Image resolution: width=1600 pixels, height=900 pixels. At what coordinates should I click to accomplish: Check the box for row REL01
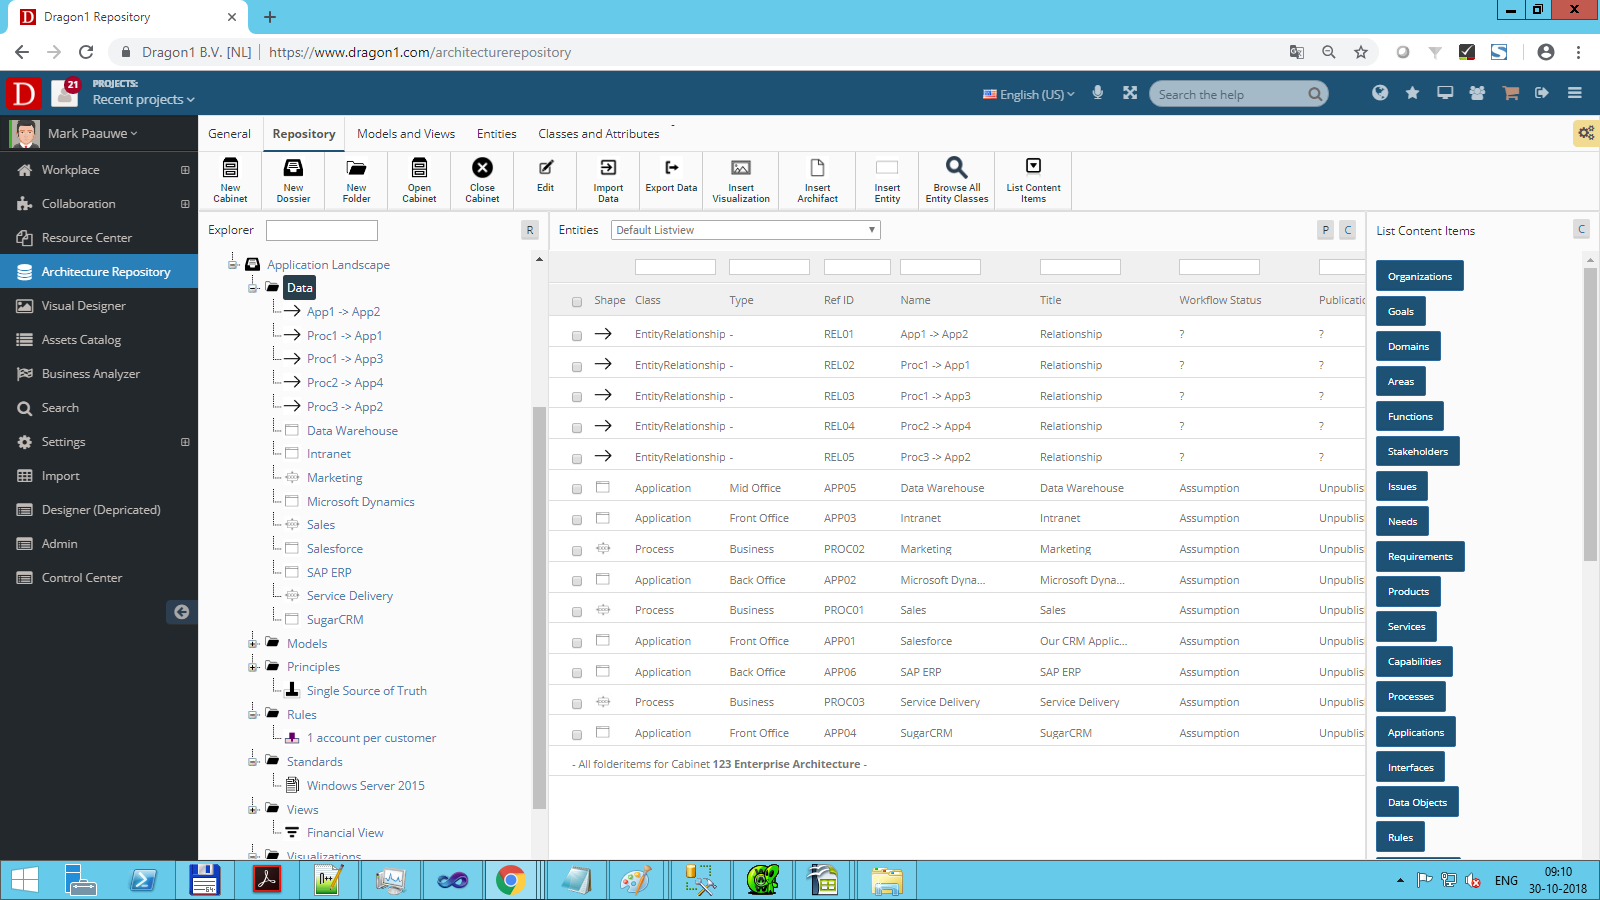tap(577, 336)
